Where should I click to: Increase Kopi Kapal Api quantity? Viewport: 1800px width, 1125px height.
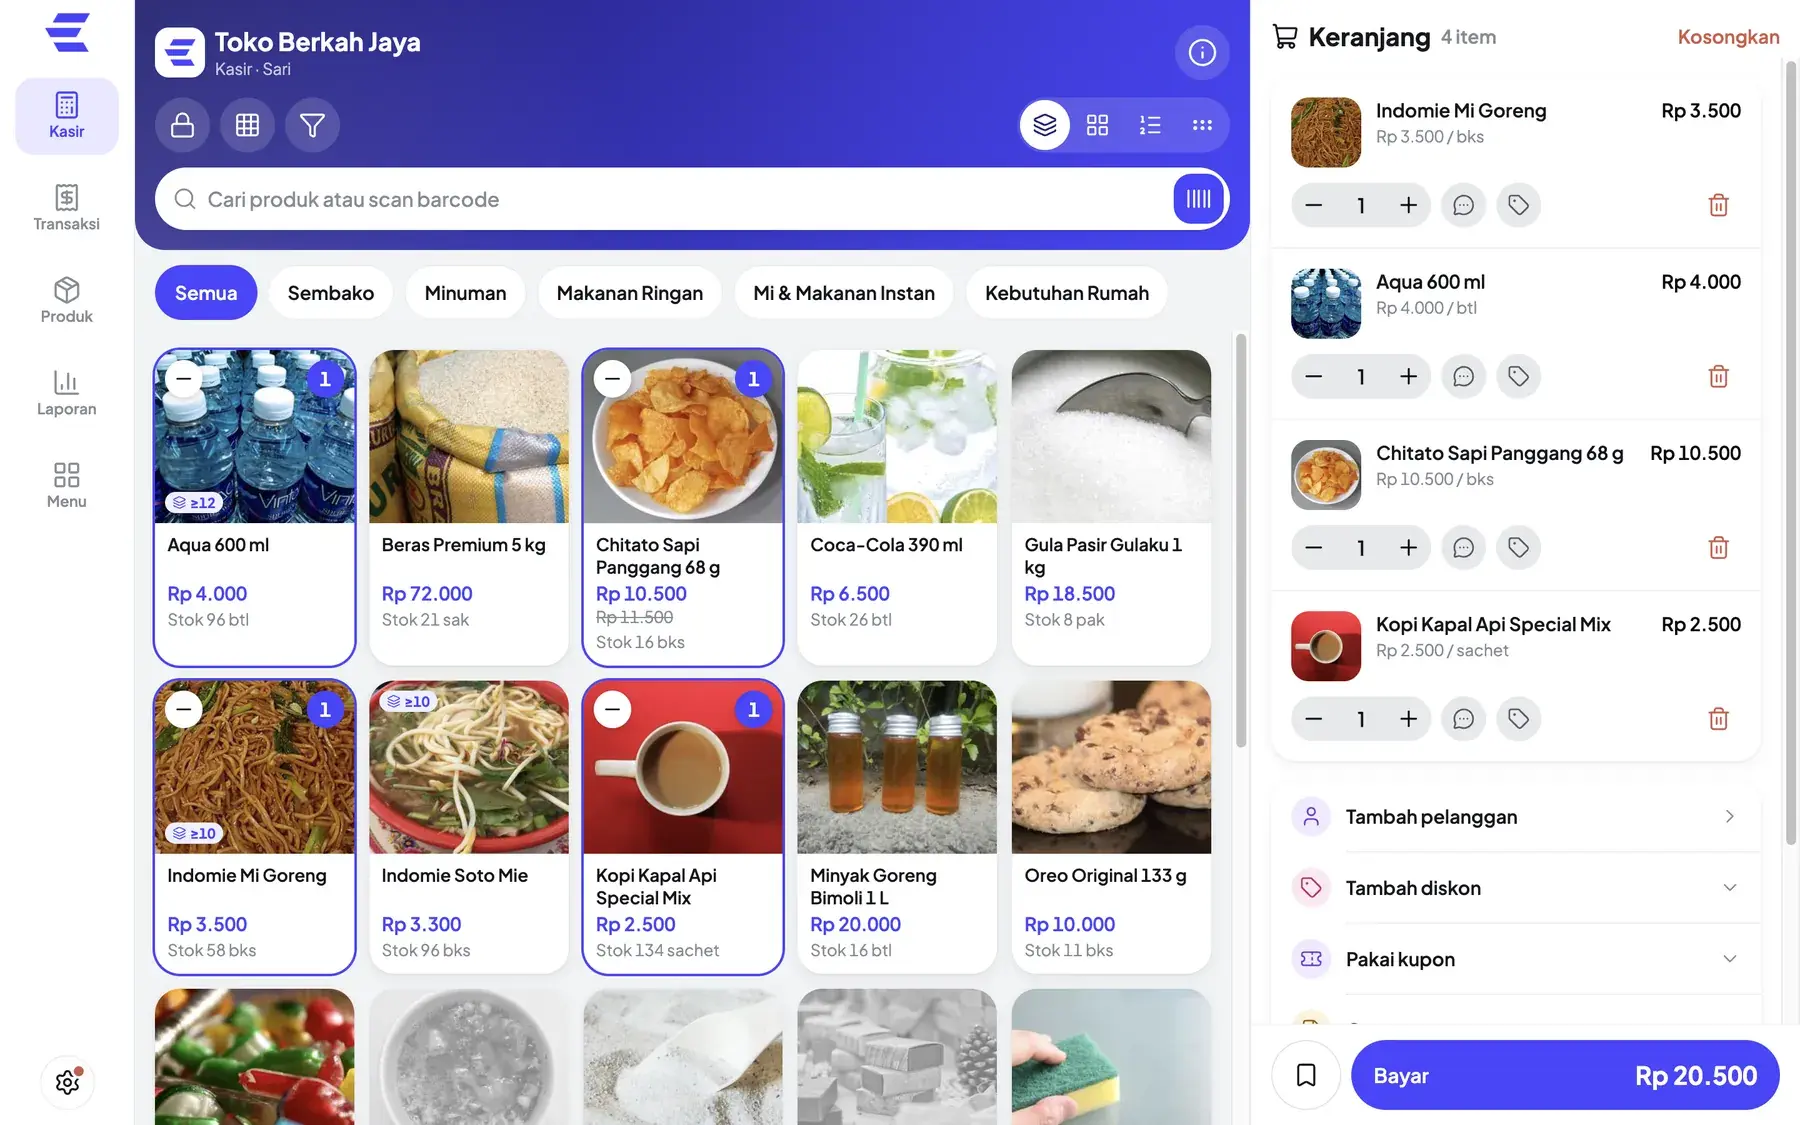1408,718
